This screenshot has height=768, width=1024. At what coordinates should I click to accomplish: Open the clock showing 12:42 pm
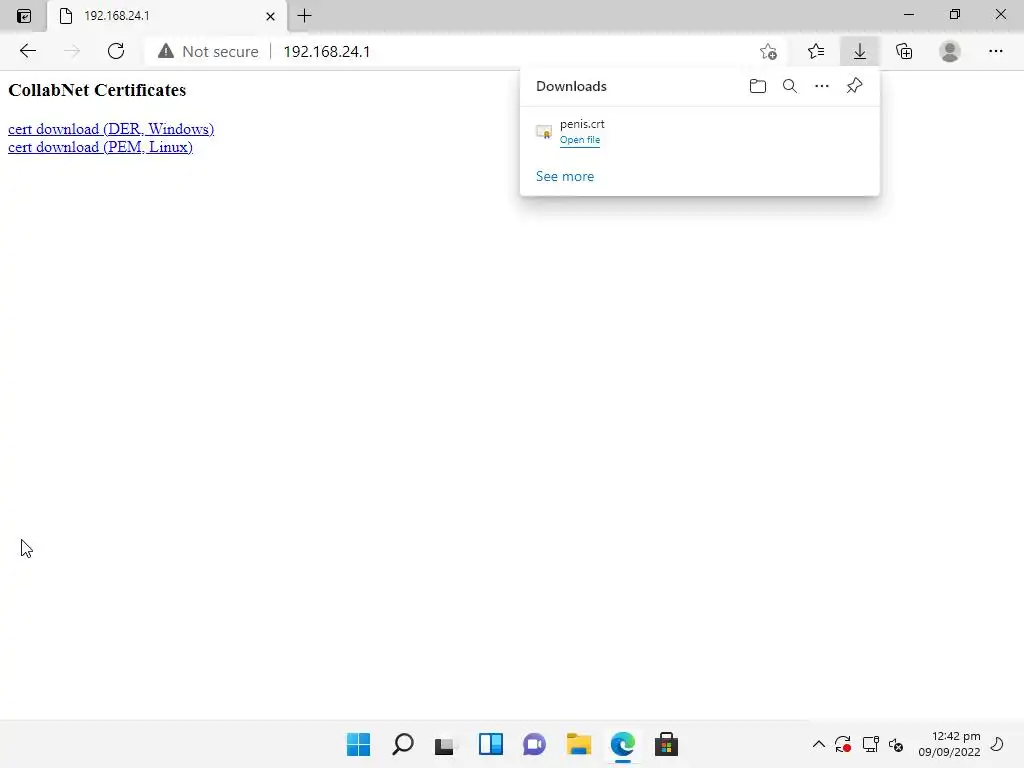click(949, 744)
